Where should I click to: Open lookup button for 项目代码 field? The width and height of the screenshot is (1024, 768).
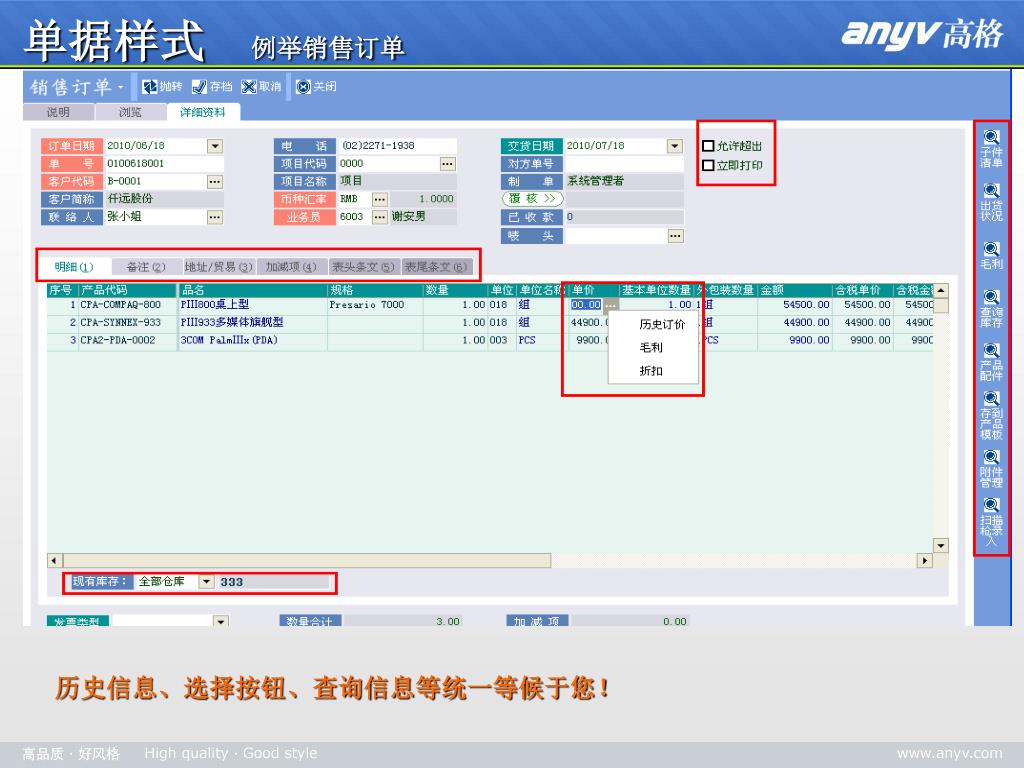447,164
